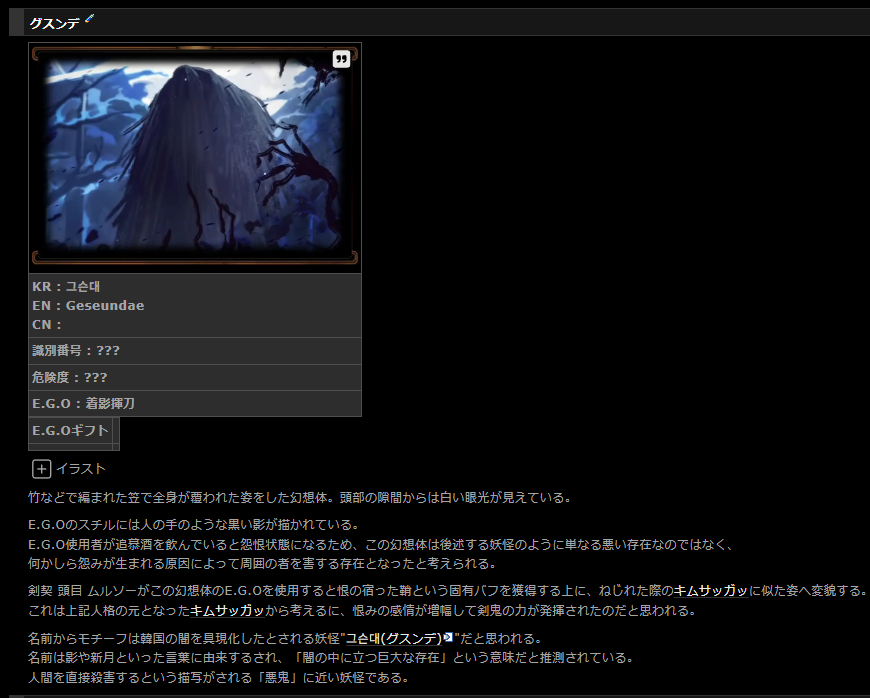Expand the イラスト section plus icon
870x698 pixels.
click(x=42, y=469)
